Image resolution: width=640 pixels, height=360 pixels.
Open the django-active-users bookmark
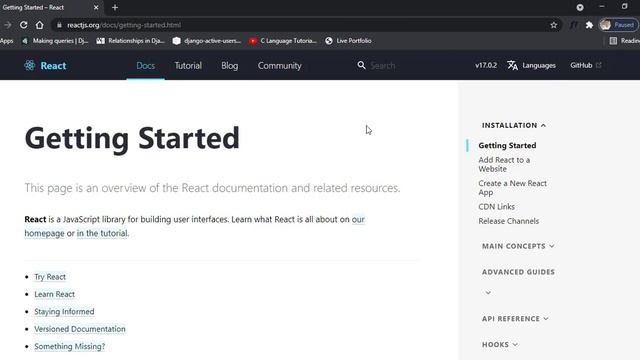coord(207,41)
